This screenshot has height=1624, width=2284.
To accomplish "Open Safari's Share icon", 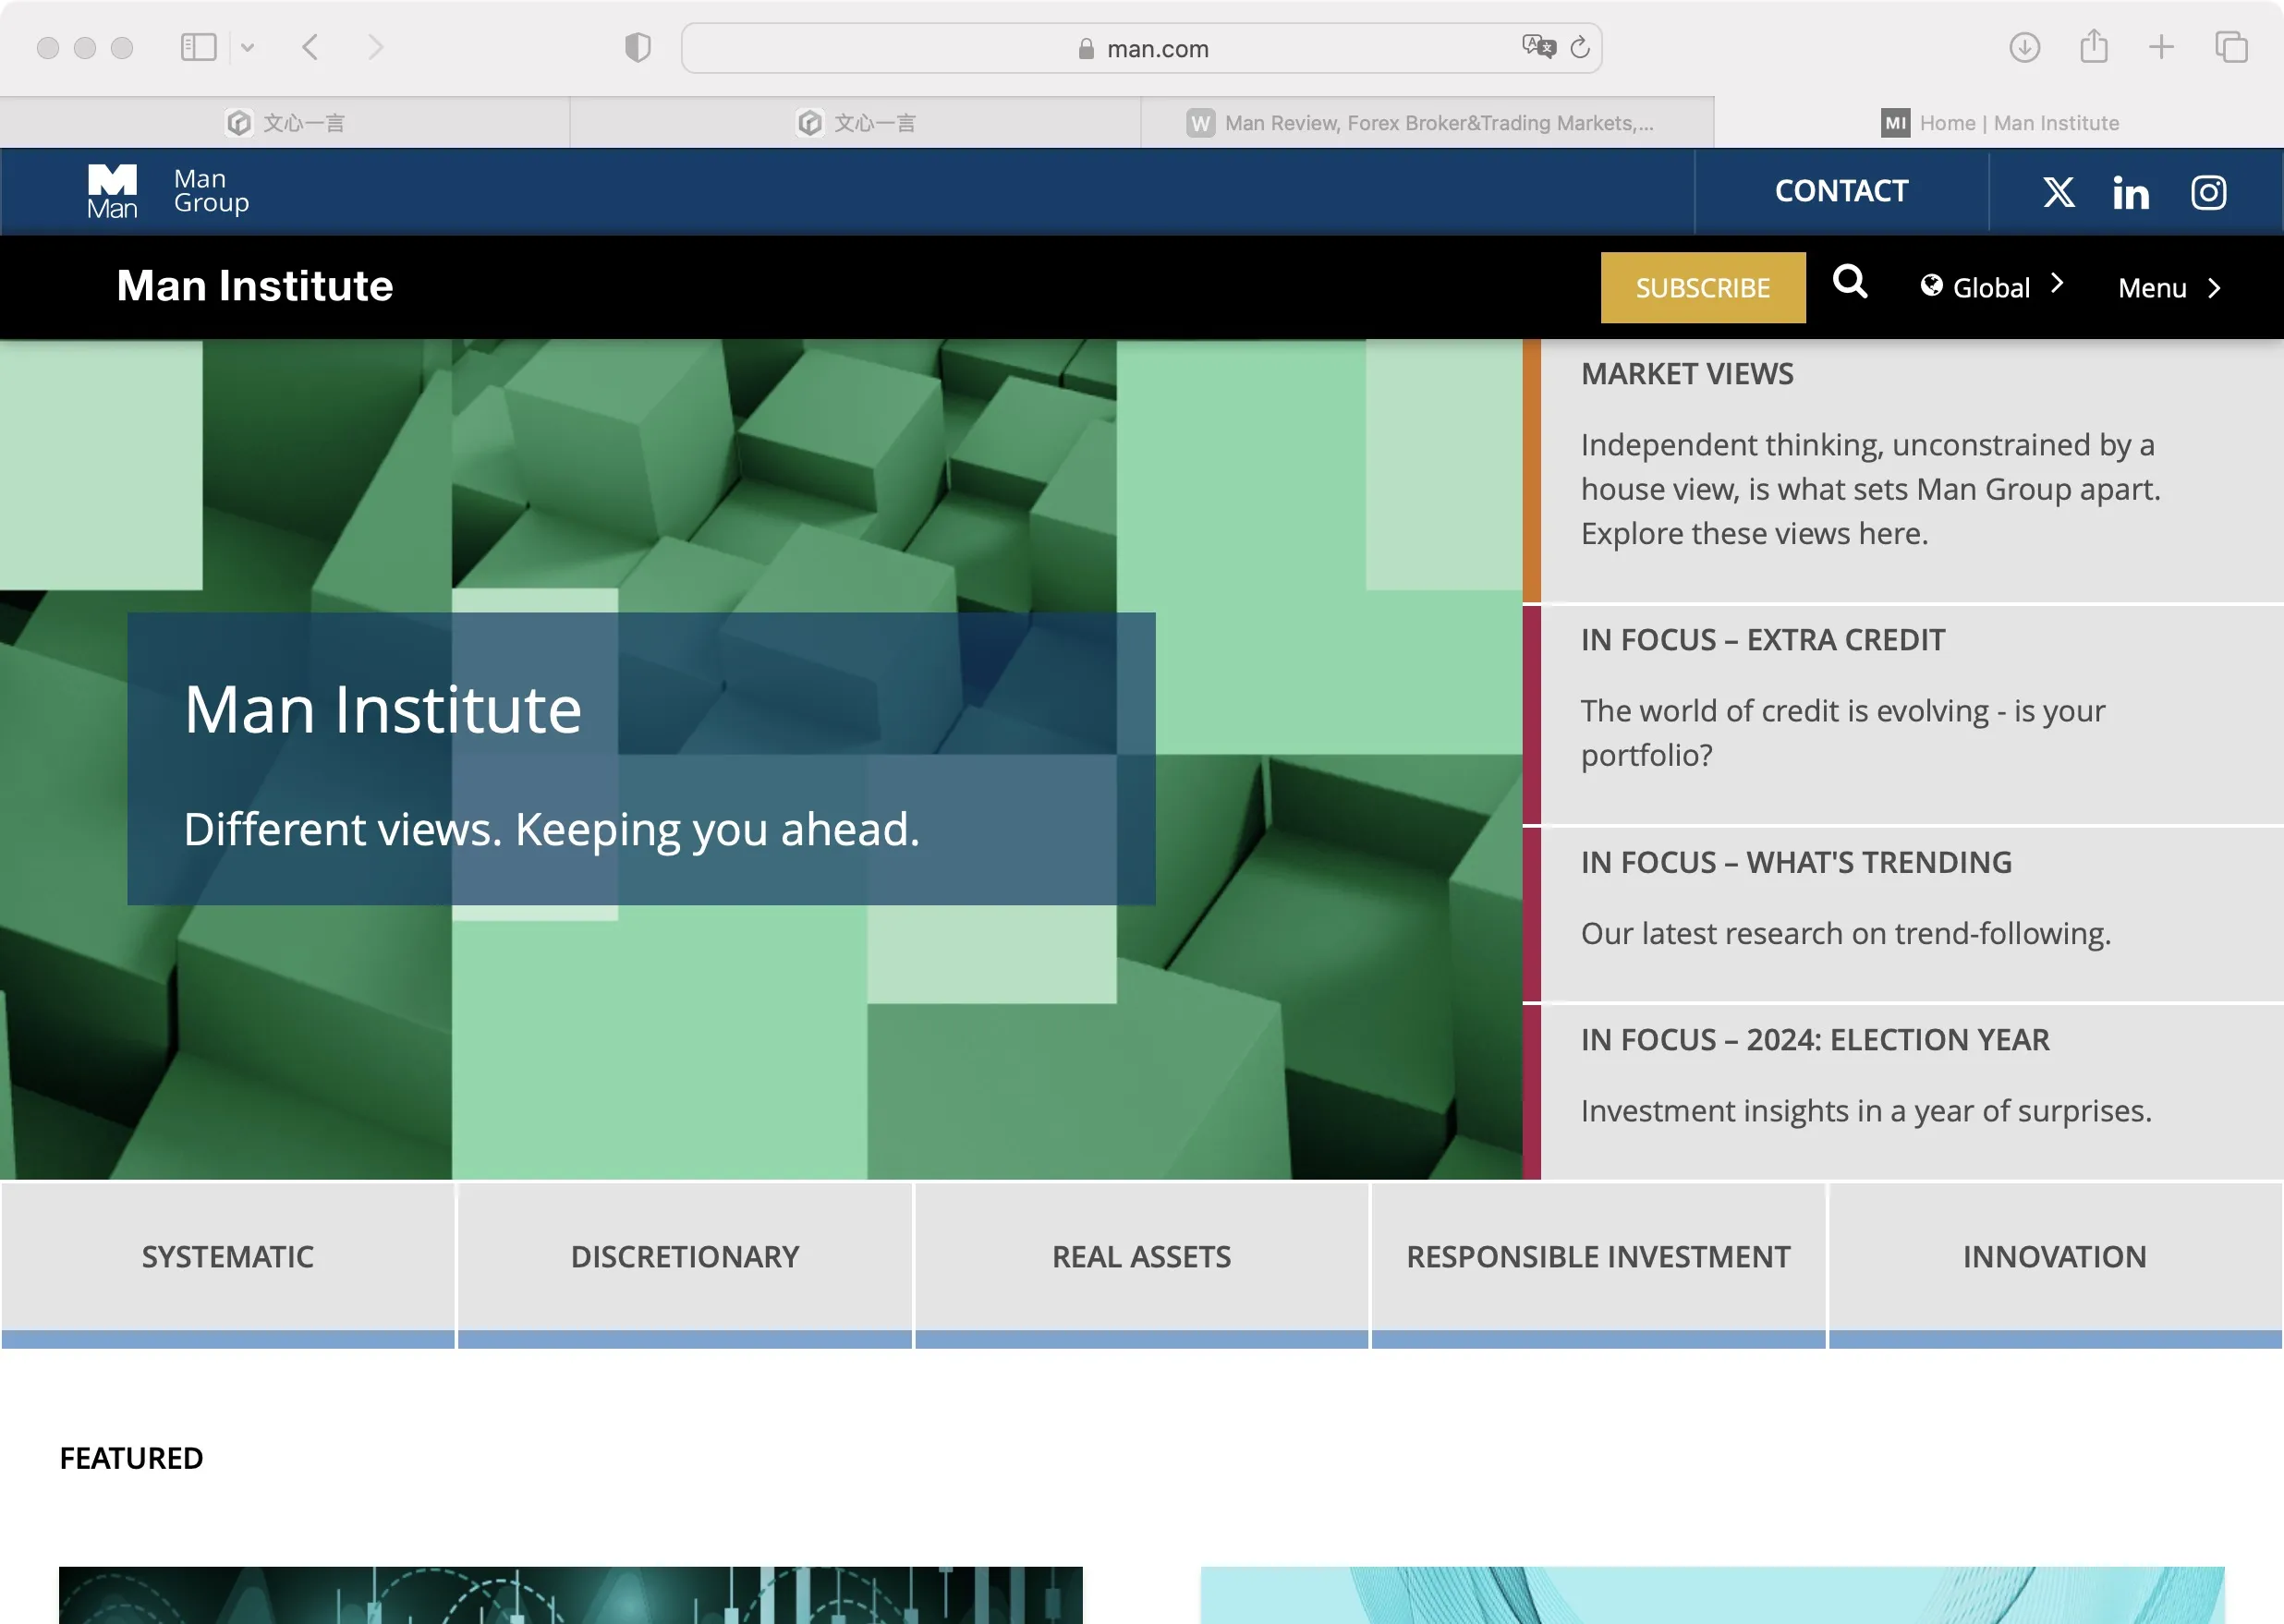I will coord(2093,46).
